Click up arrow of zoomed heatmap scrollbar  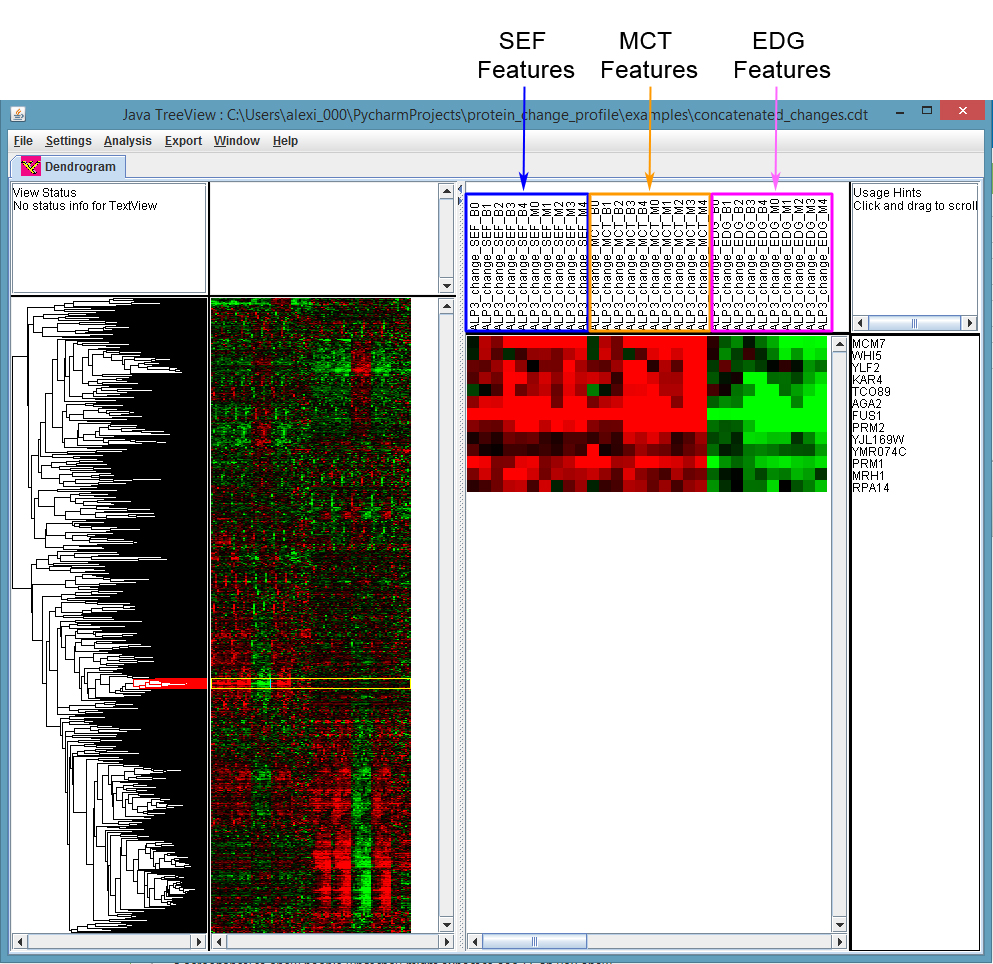840,344
